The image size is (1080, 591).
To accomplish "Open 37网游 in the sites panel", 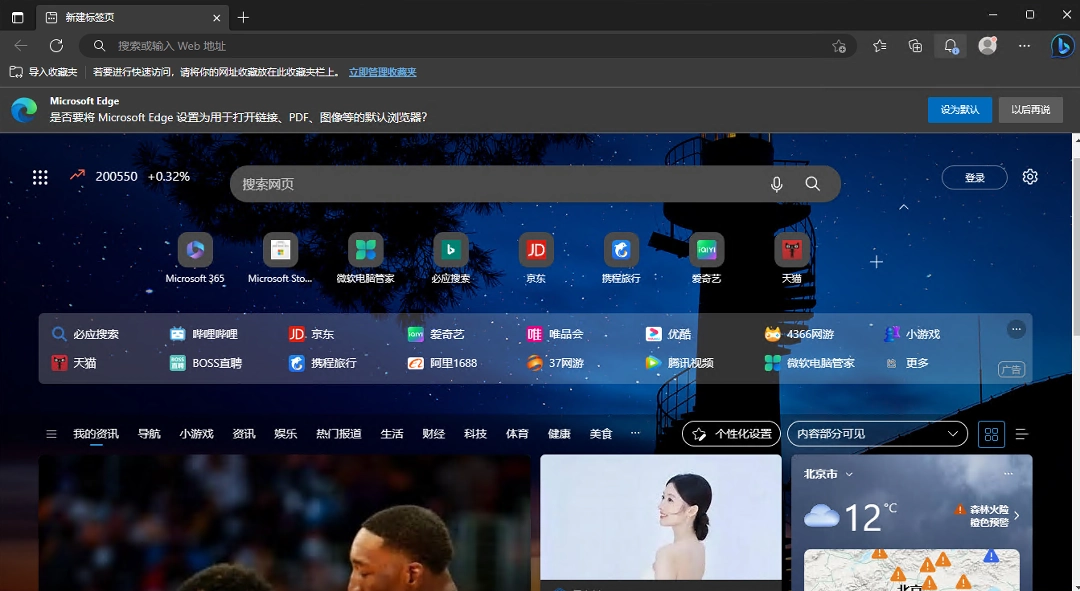I will coord(555,363).
